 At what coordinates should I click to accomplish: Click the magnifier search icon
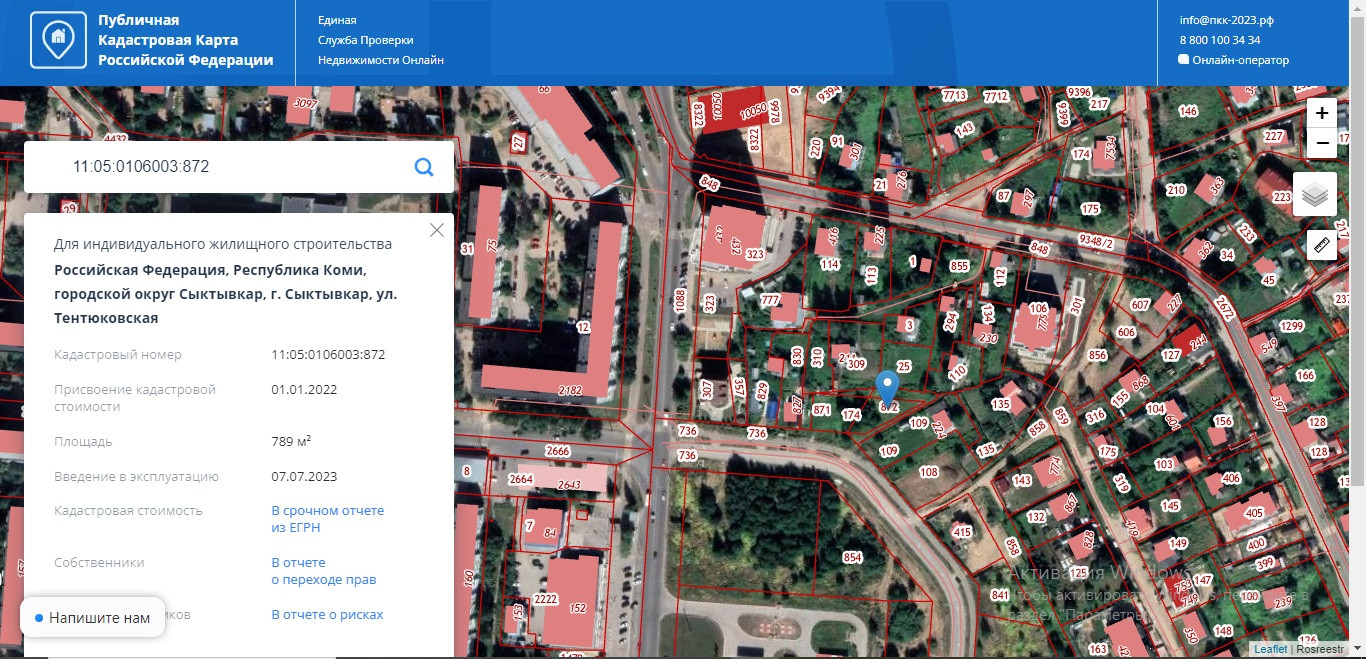(424, 167)
